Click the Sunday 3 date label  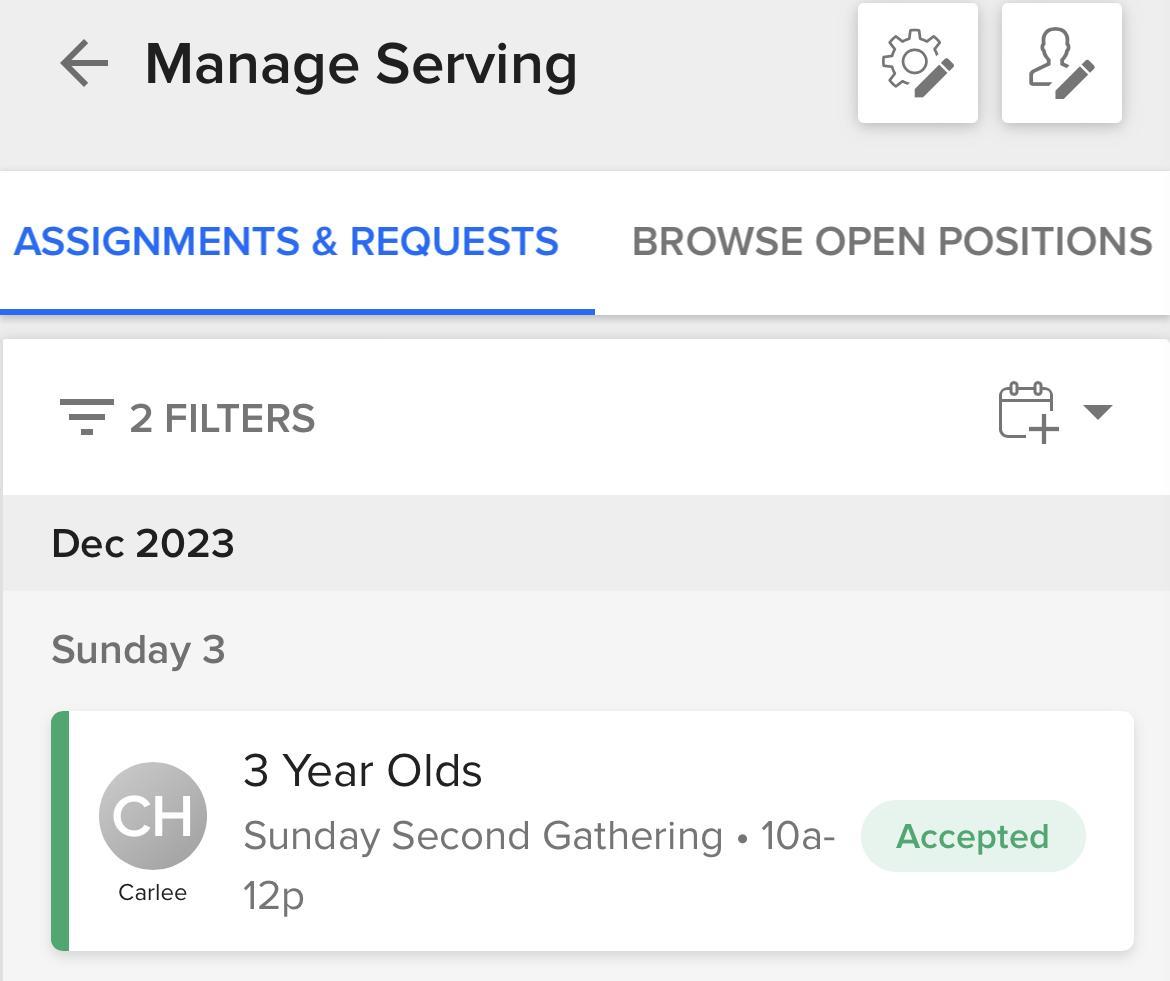(x=138, y=650)
